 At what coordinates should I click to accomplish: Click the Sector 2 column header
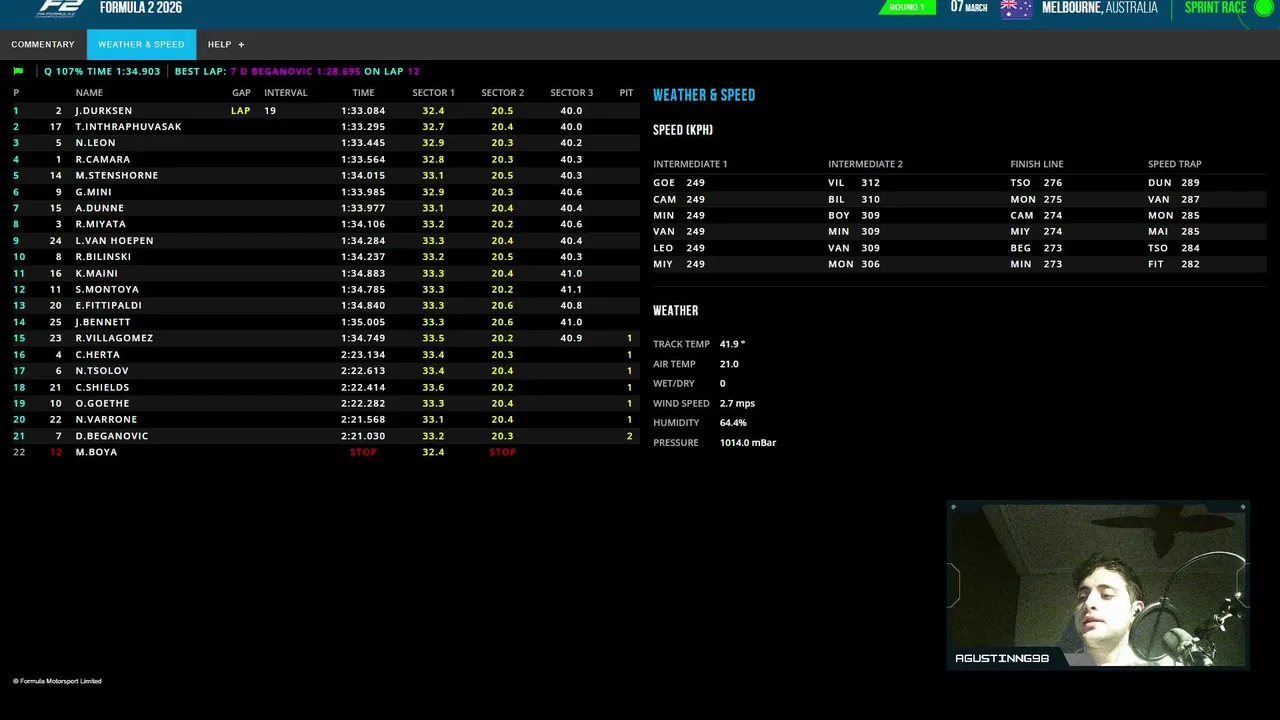coord(502,93)
